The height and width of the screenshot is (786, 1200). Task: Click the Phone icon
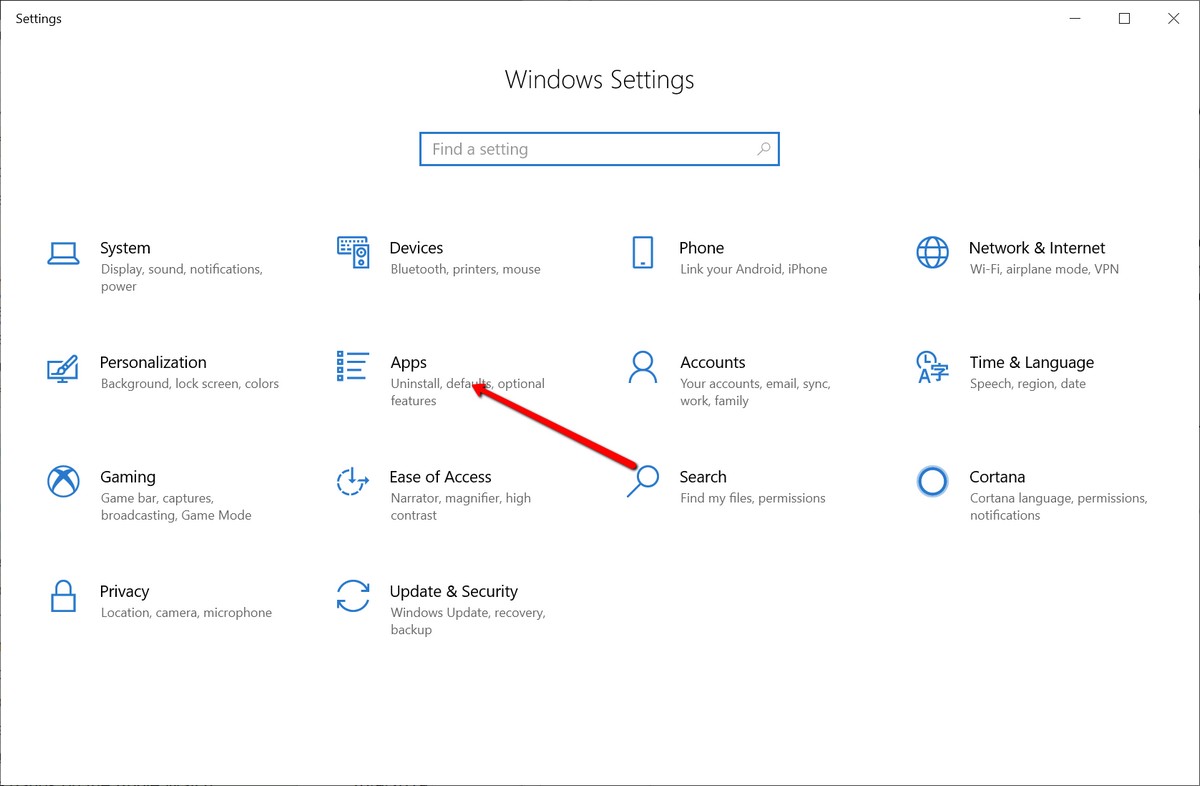[x=642, y=252]
